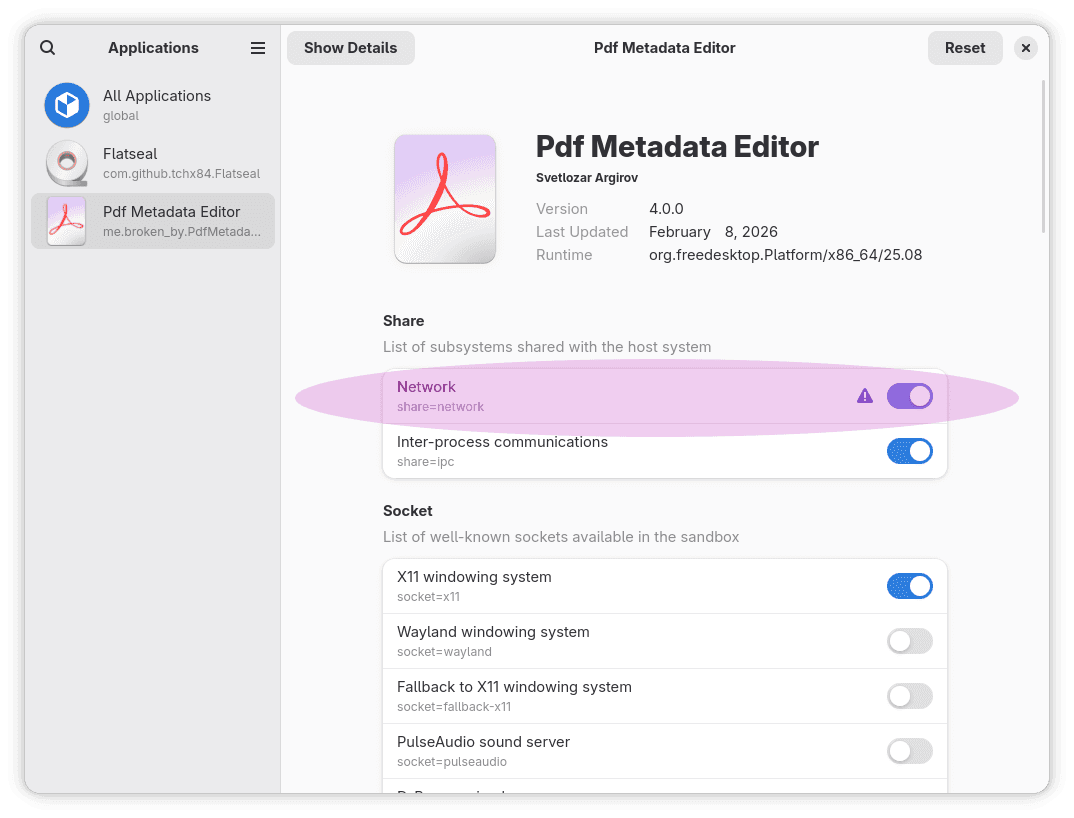Click the Applications sidebar title

[153, 48]
